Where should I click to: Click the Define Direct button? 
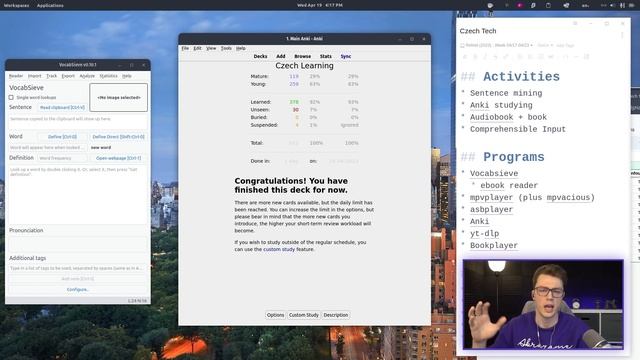[118, 137]
